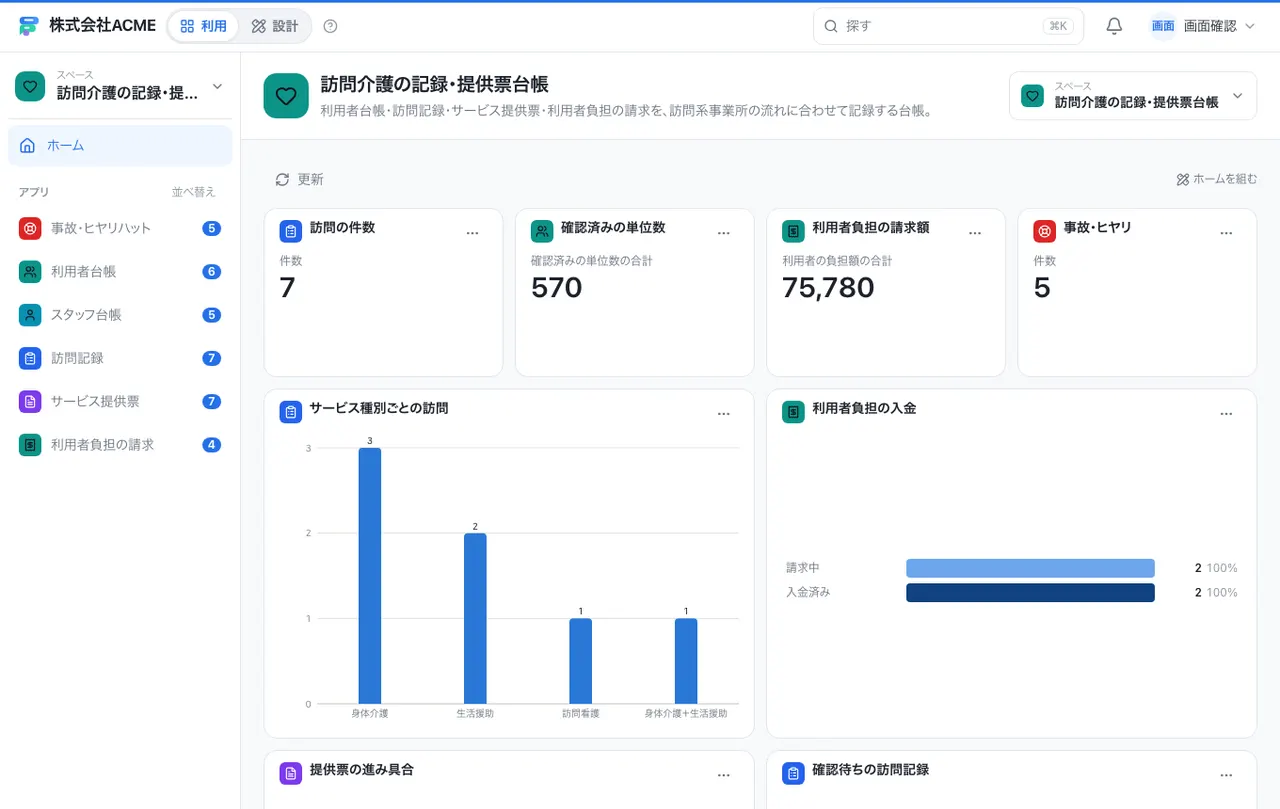Image resolution: width=1280 pixels, height=809 pixels.
Task: Open the header スペース dropdown
Action: coord(1132,96)
